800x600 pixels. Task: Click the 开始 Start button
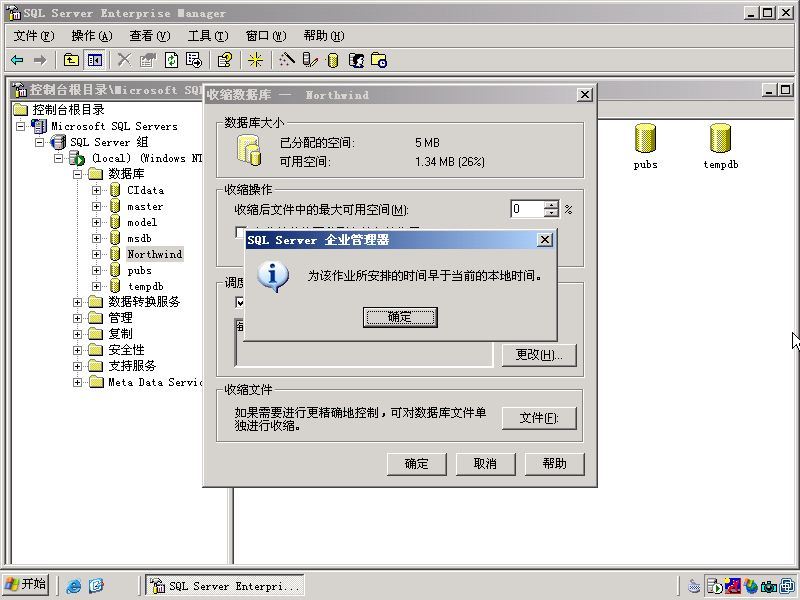point(26,585)
